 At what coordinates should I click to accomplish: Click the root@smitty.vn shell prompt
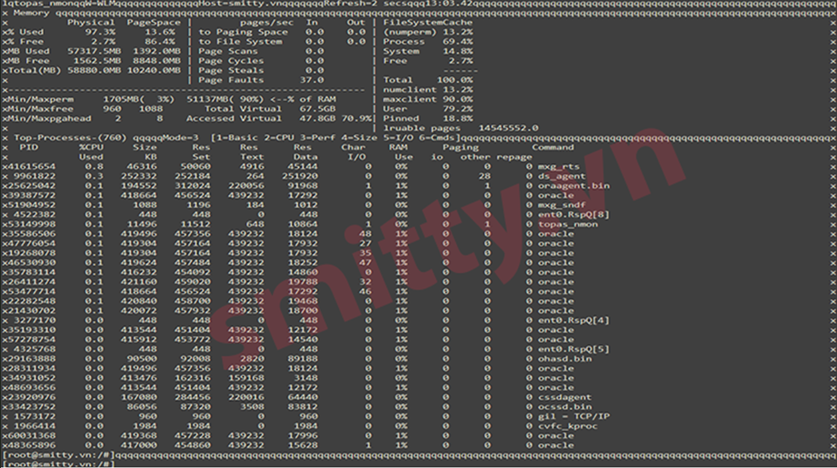click(x=59, y=455)
